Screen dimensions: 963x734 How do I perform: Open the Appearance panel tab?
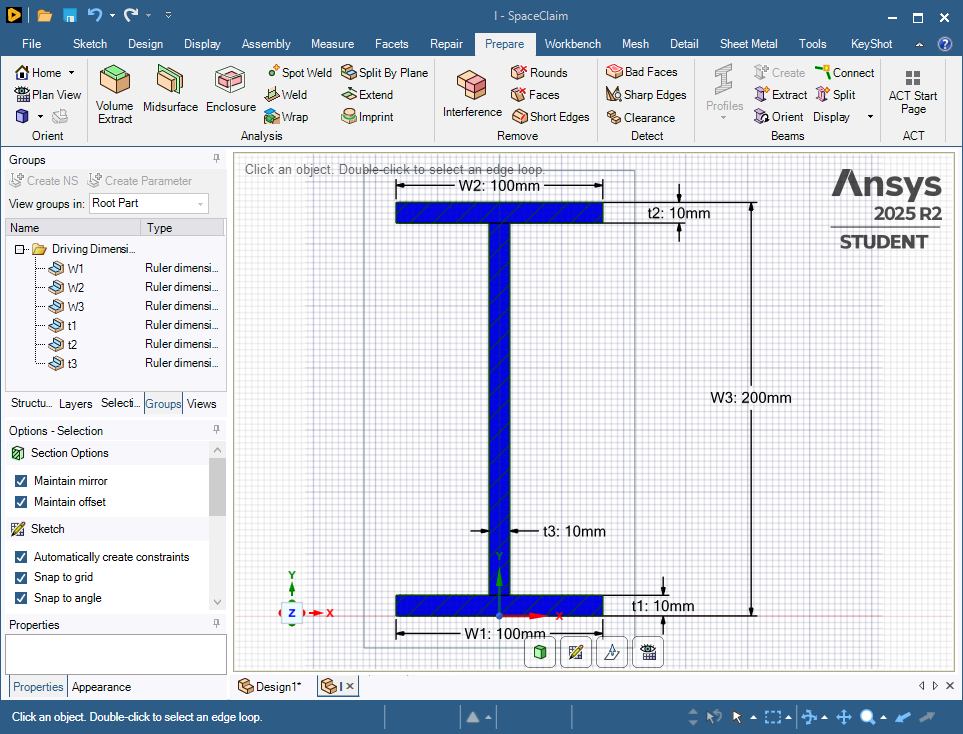pyautogui.click(x=101, y=687)
